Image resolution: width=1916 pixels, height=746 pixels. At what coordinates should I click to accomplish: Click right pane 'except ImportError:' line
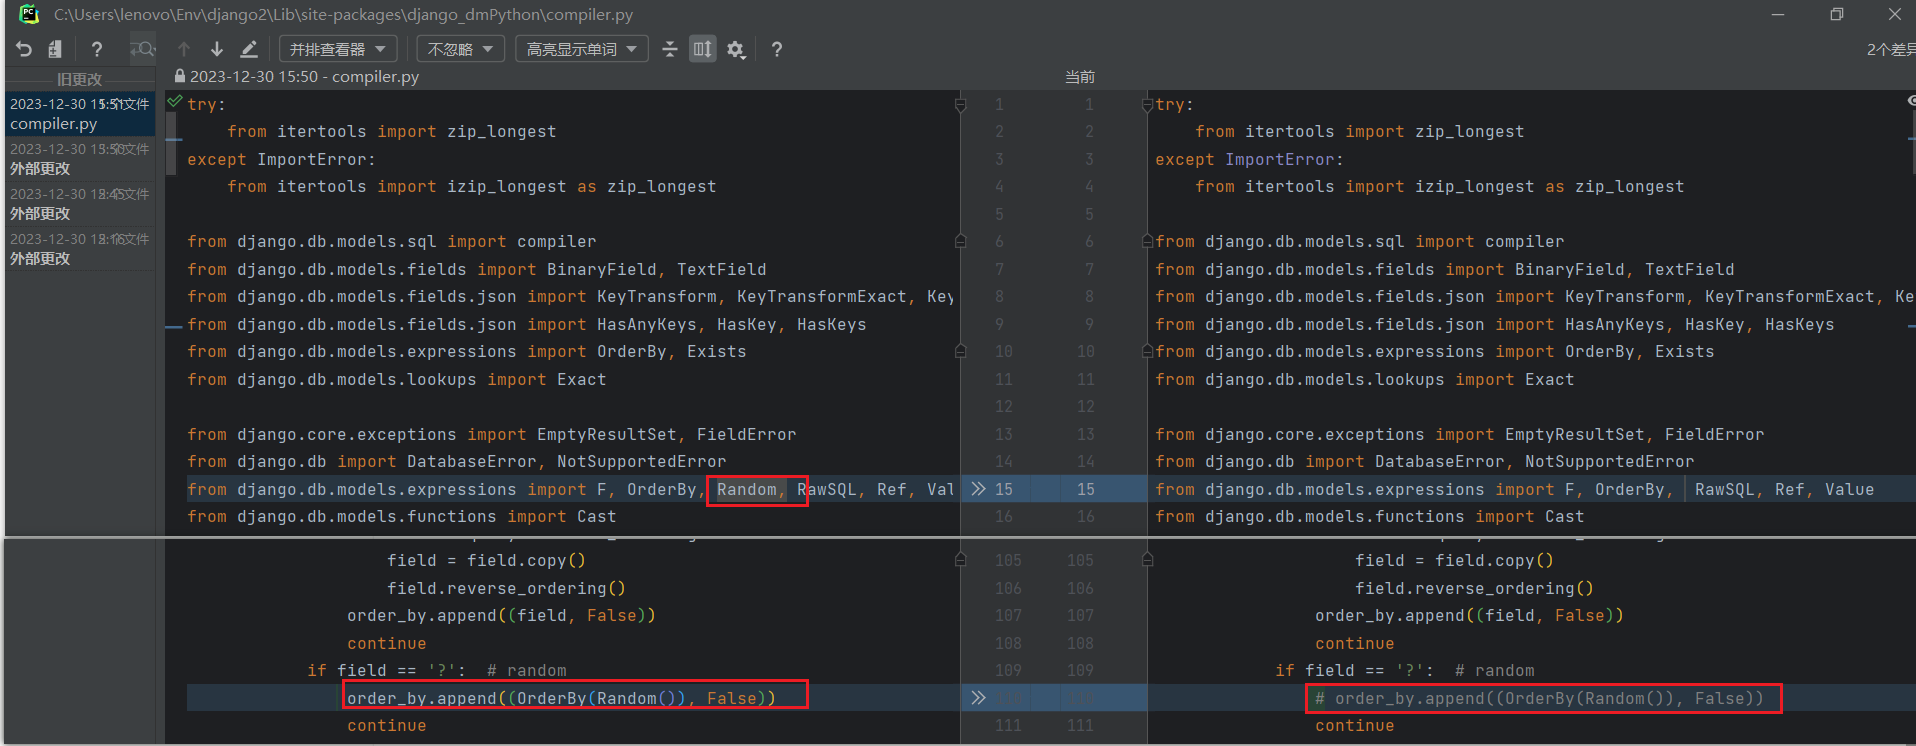coord(1249,159)
